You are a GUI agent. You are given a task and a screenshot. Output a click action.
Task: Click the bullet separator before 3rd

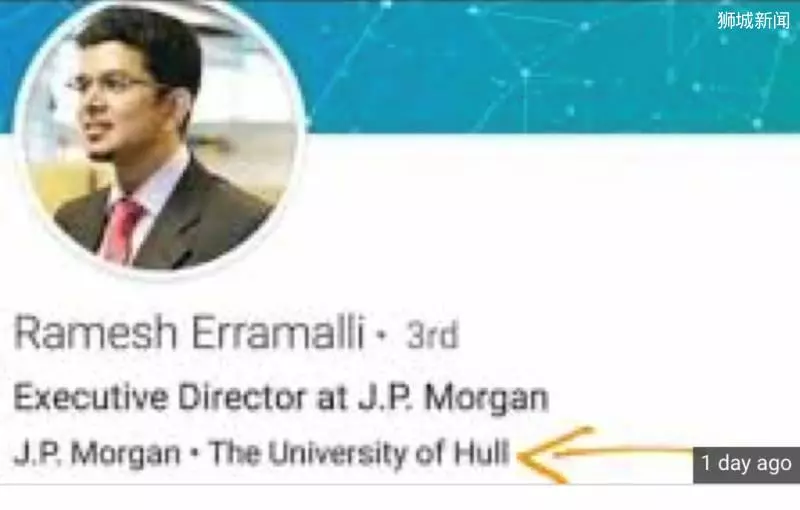381,336
